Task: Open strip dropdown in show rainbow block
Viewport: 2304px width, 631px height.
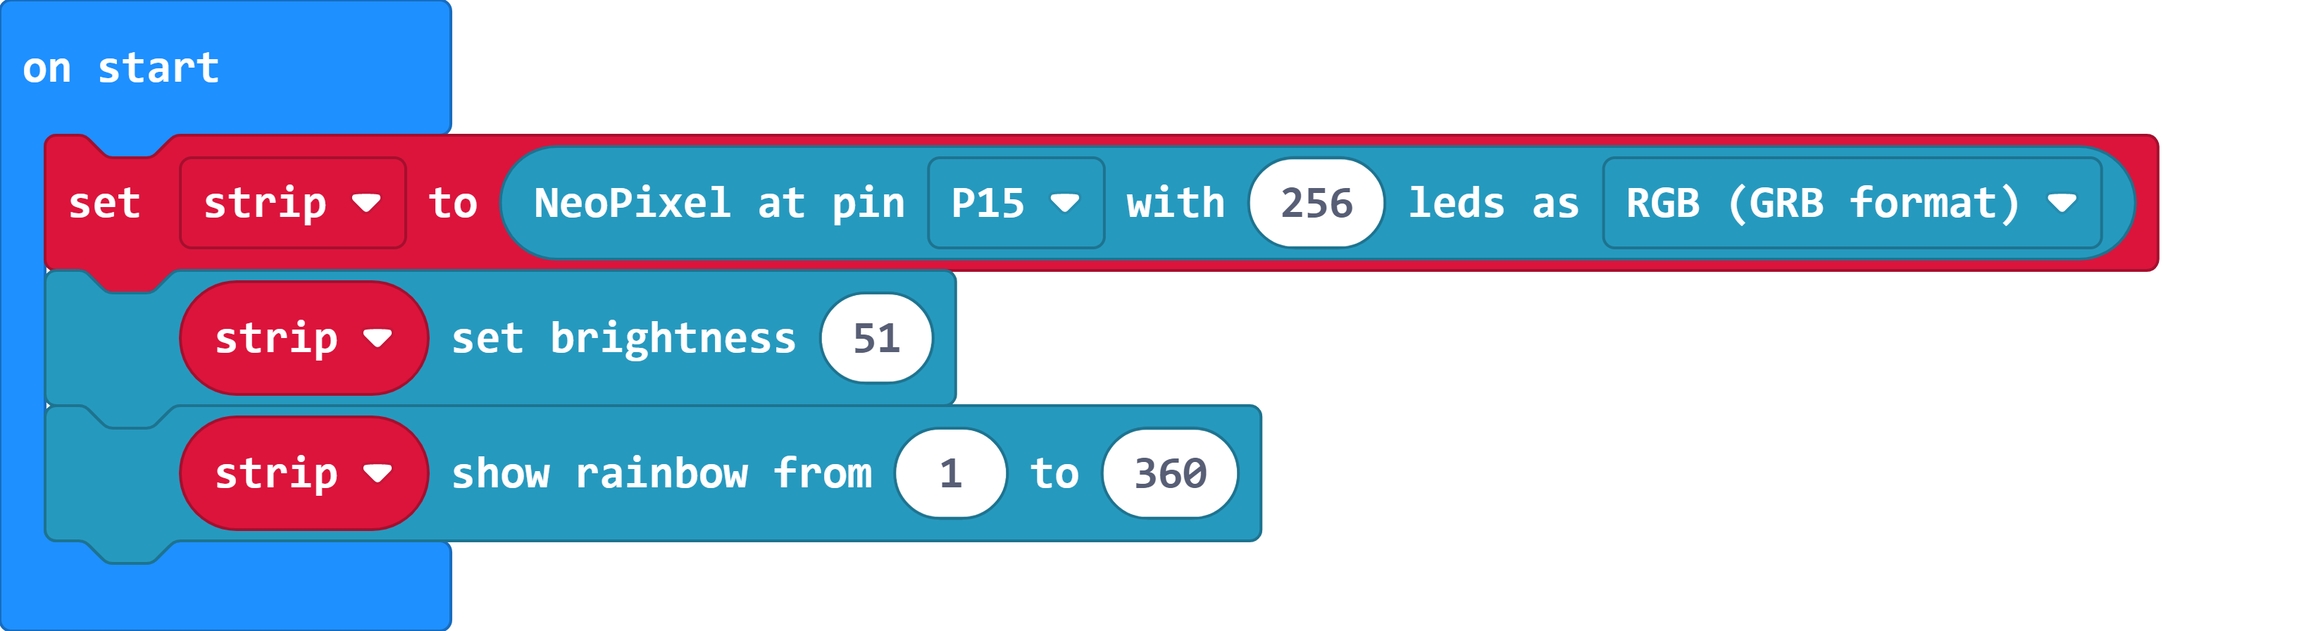Action: coord(304,473)
